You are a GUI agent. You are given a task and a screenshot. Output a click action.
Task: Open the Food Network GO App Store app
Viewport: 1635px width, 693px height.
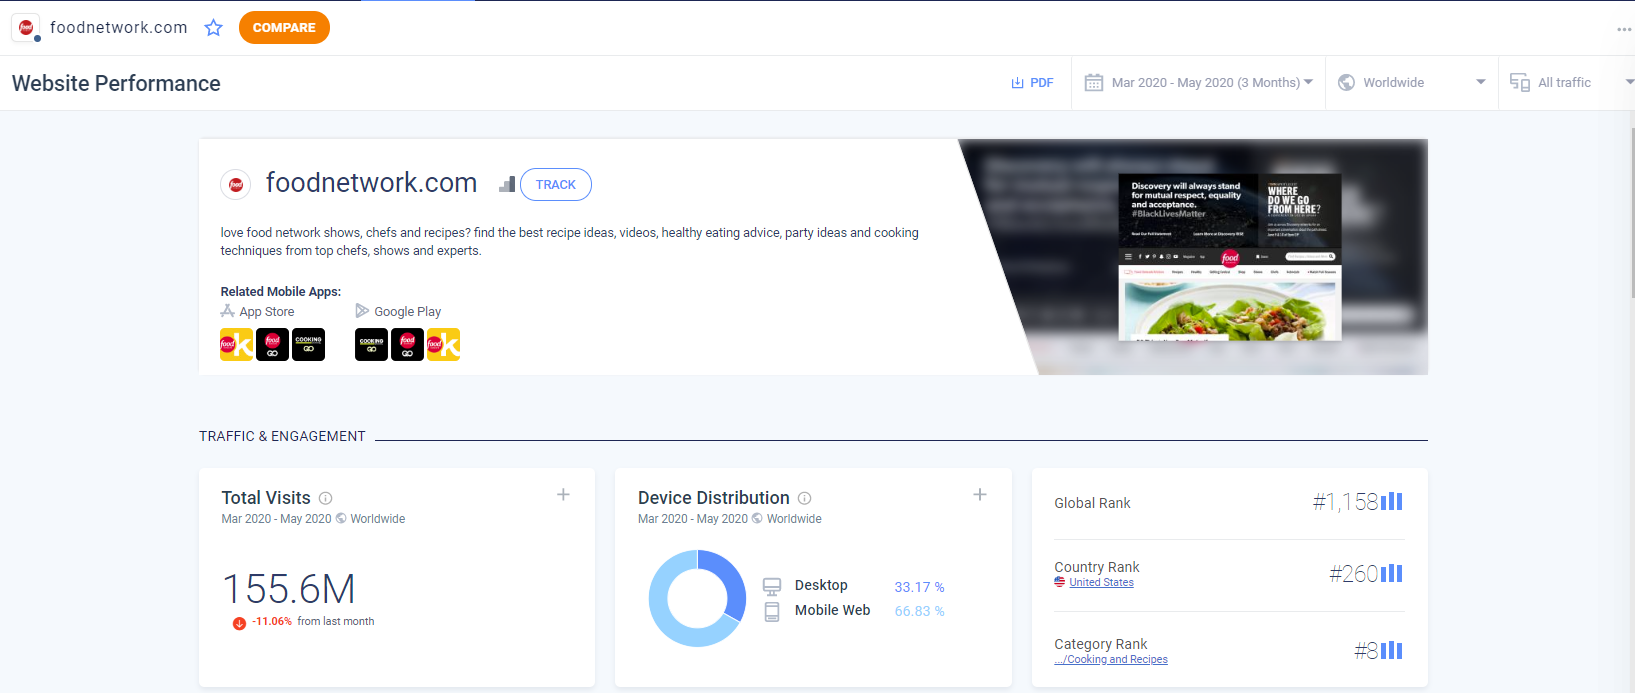(x=272, y=345)
